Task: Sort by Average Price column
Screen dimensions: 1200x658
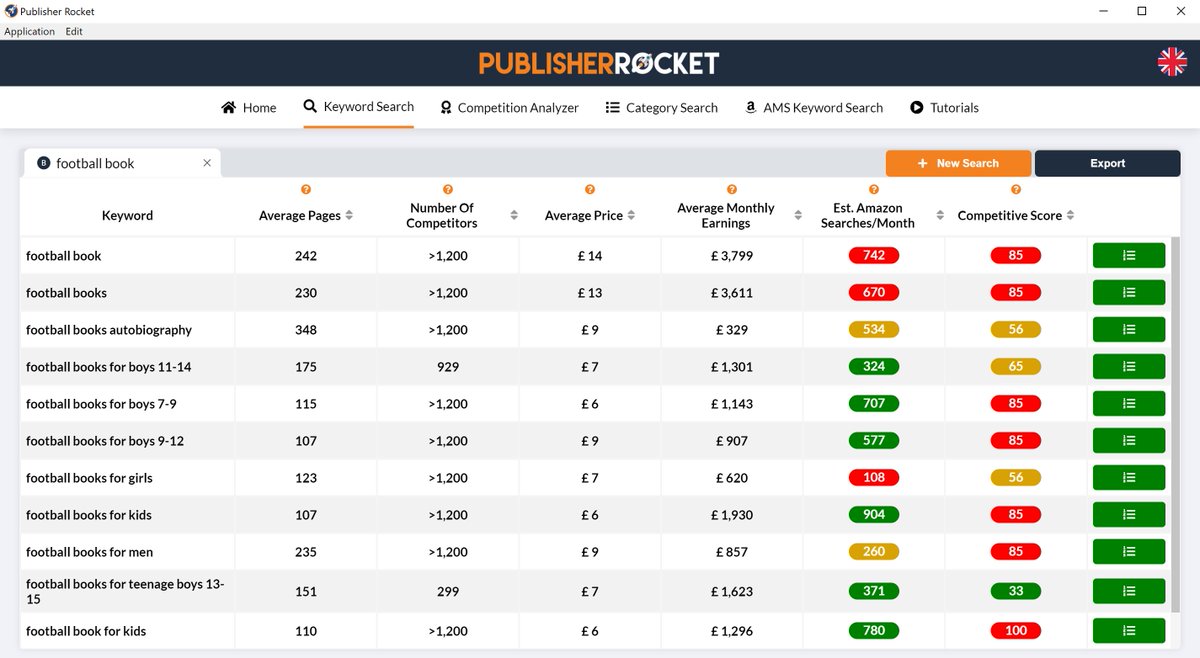Action: (x=631, y=216)
